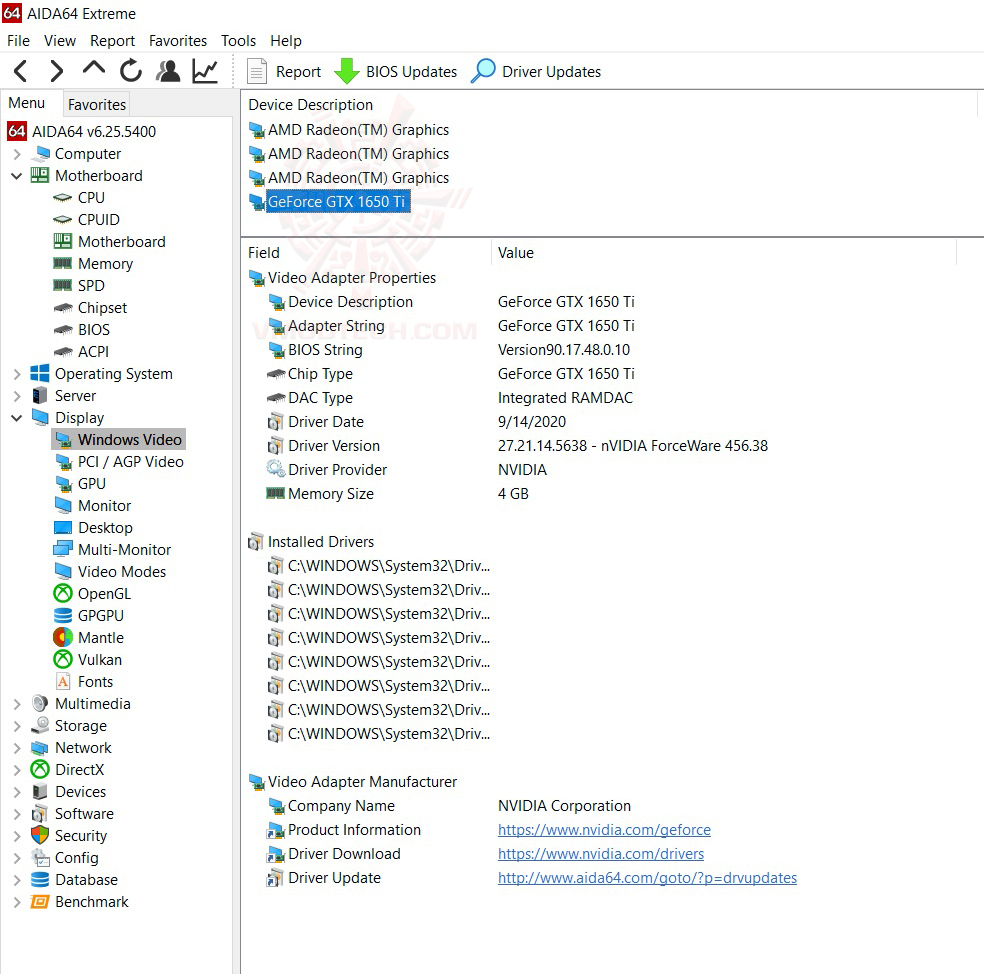Select the Memory Size row
984x974 pixels.
pos(398,494)
